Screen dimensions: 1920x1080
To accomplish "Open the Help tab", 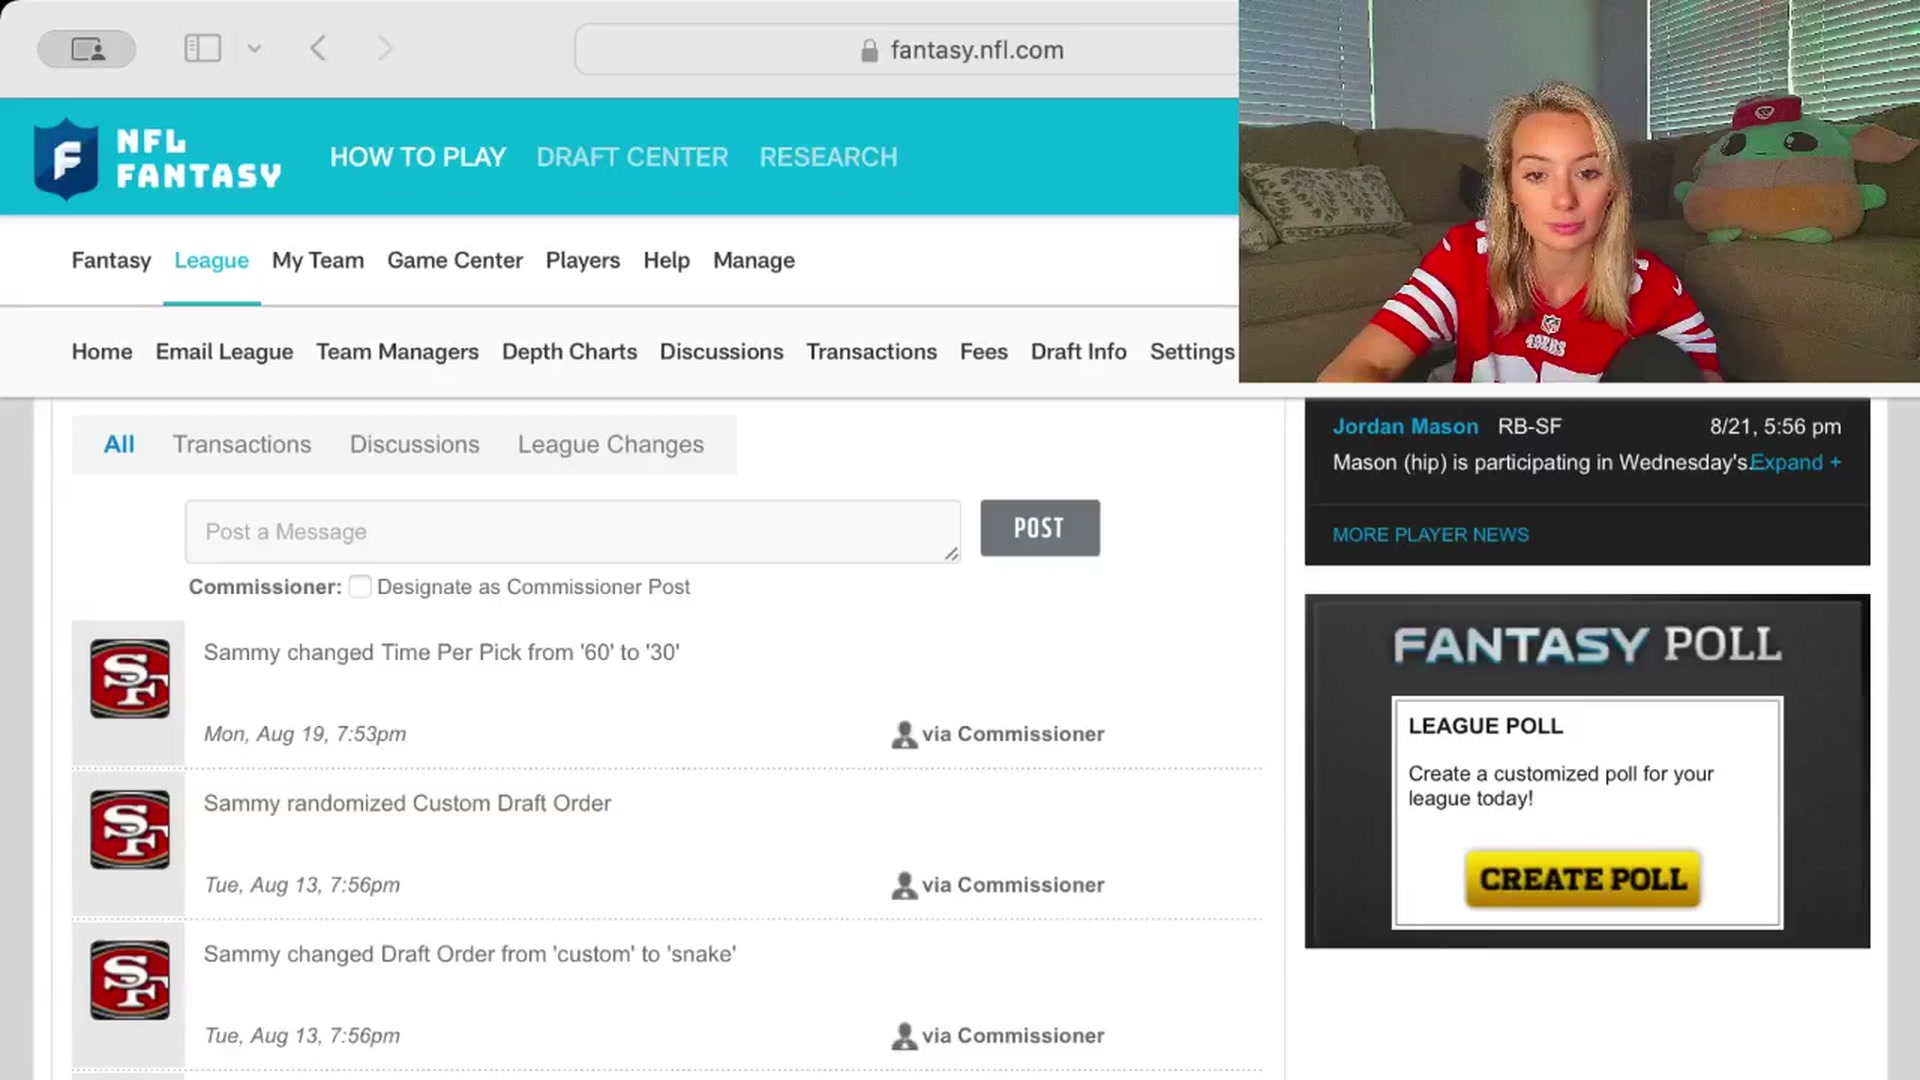I will click(x=666, y=260).
